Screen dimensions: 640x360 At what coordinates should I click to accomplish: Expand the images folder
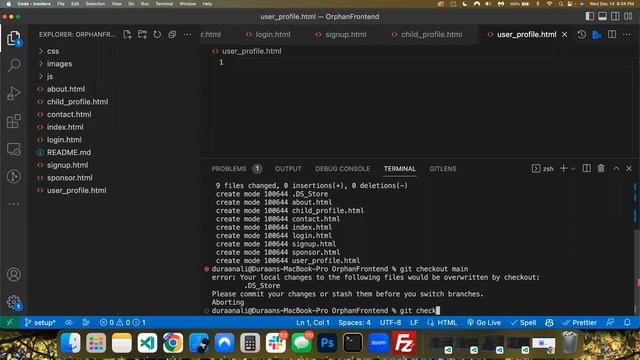point(114,64)
